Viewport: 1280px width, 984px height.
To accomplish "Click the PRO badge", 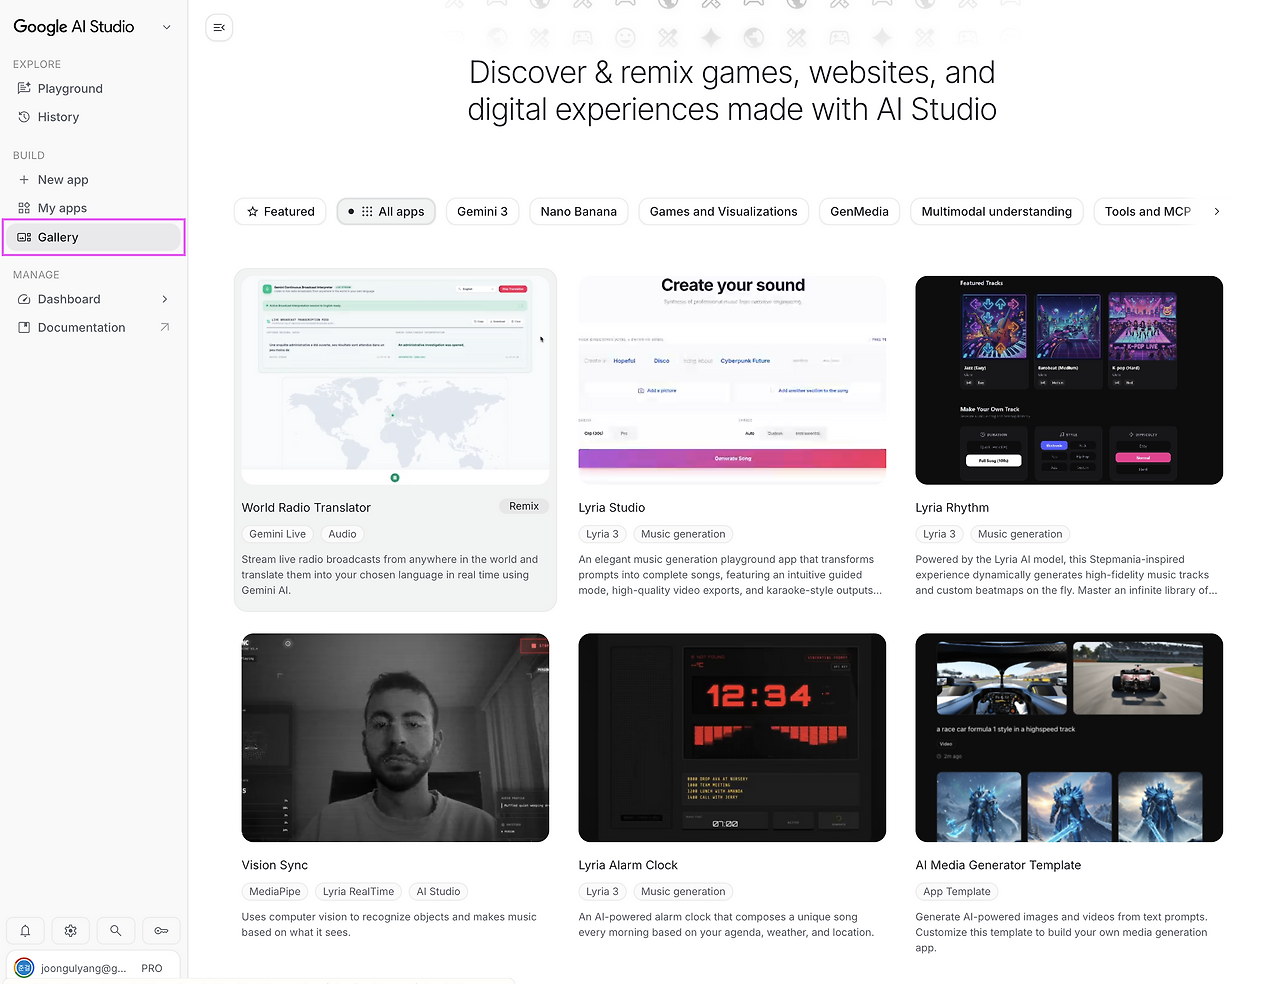I will [x=152, y=968].
